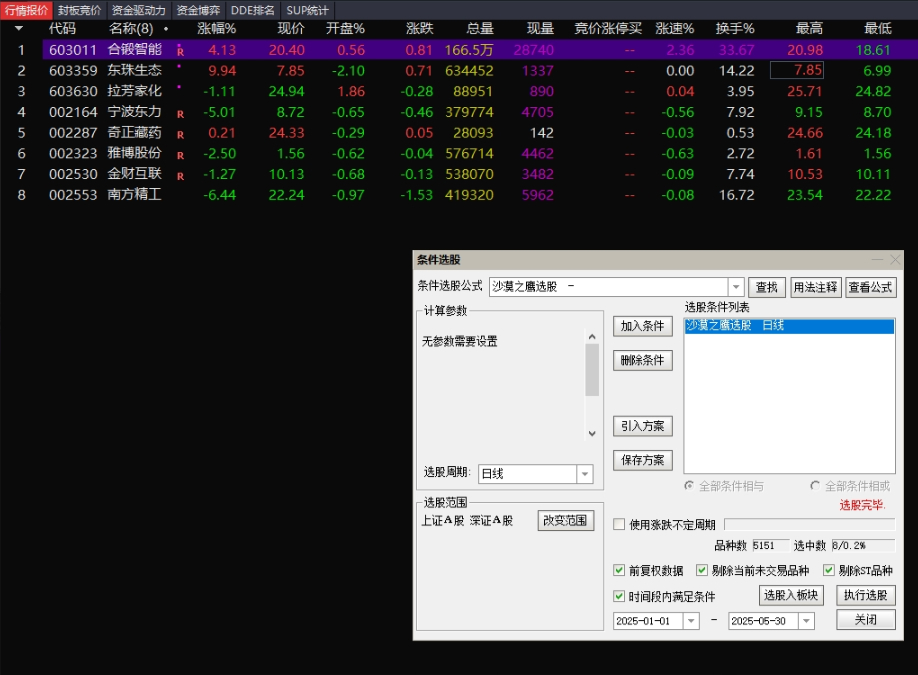This screenshot has height=675, width=918.
Task: Click R marker on 宁波东力 row
Action: (180, 114)
